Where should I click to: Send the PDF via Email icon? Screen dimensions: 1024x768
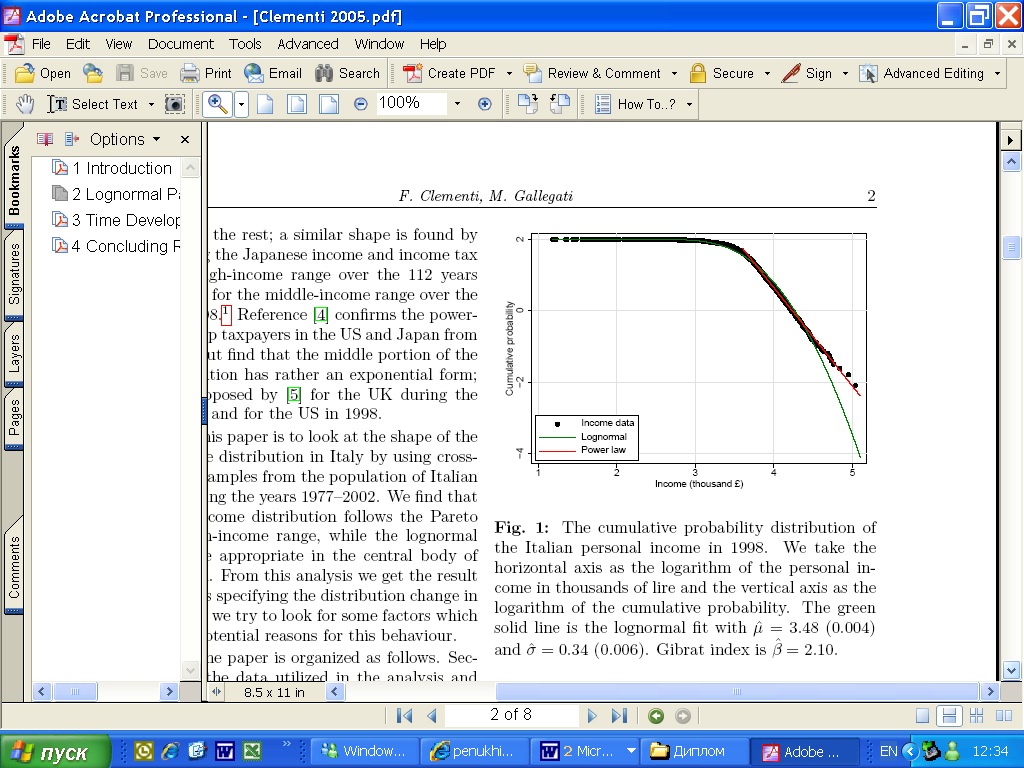tap(254, 73)
